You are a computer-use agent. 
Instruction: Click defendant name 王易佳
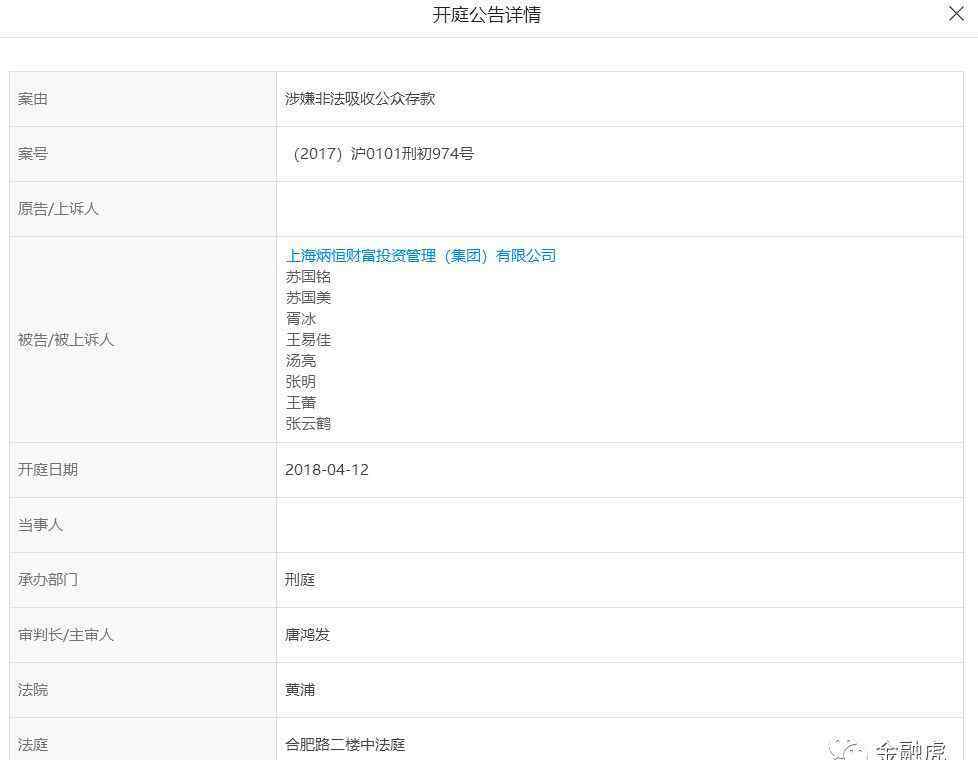tap(308, 339)
